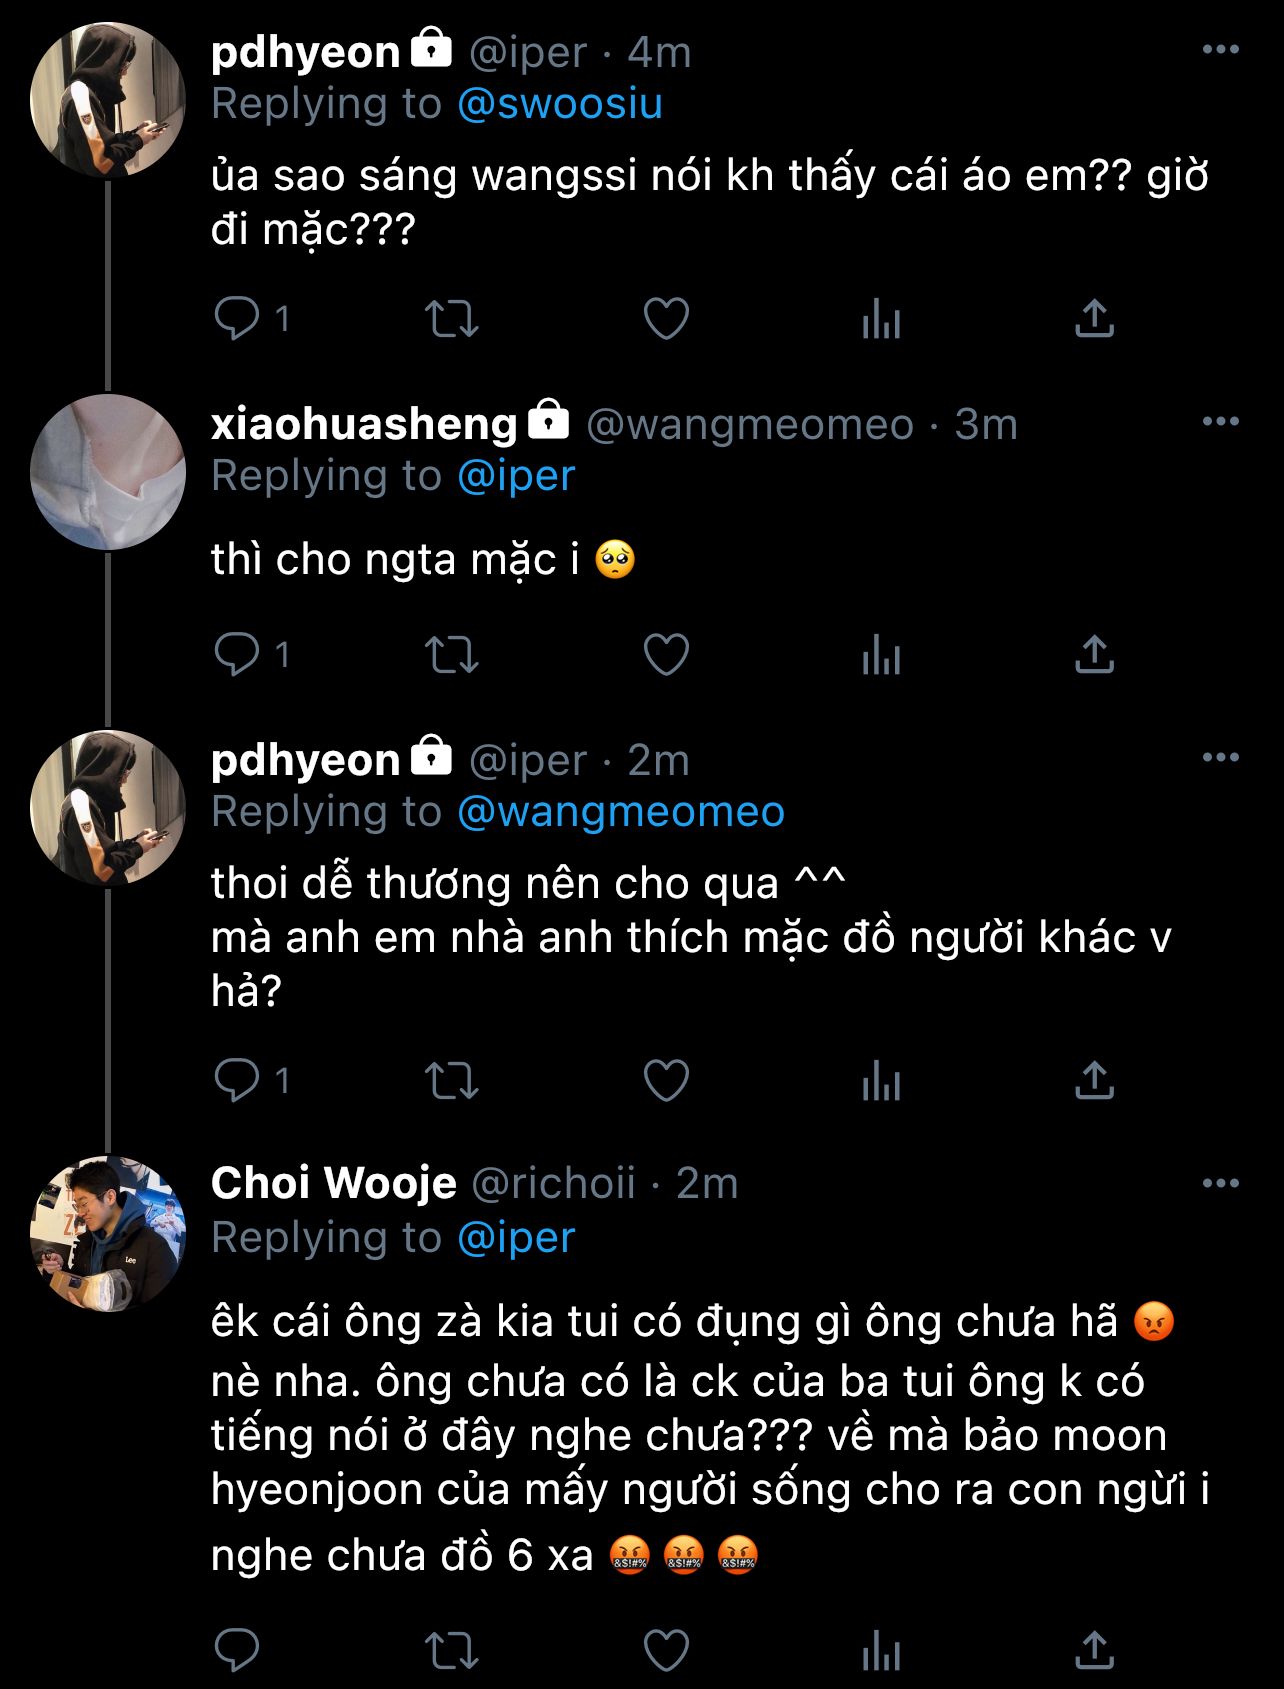Like pdhyeon's 2m-old tweet
1284x1689 pixels.
tap(666, 1081)
